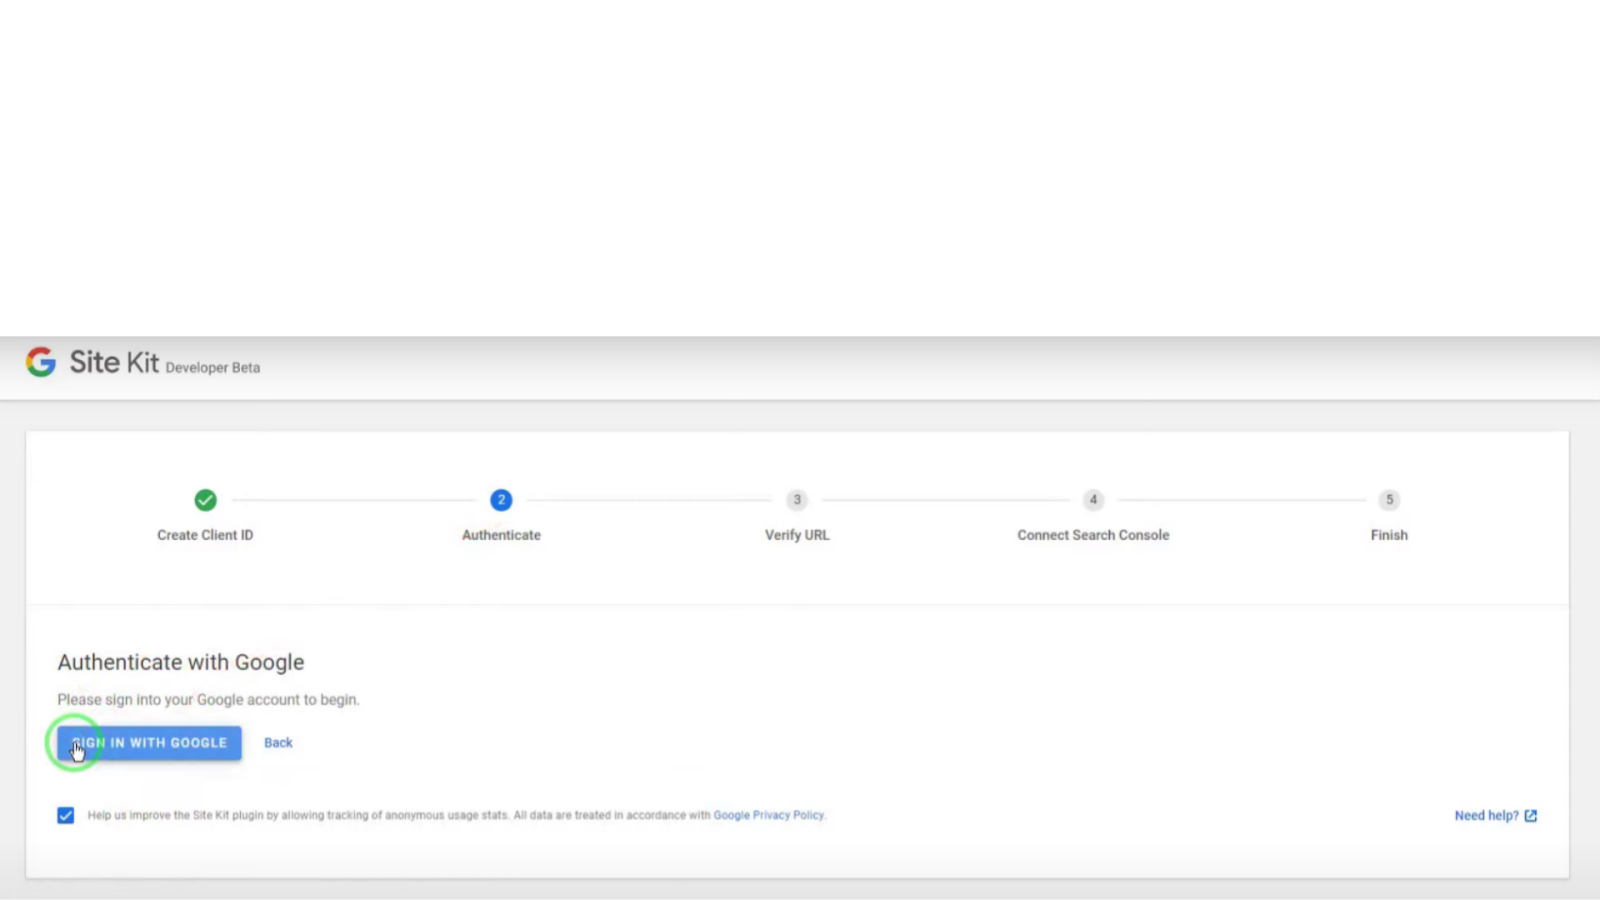Image resolution: width=1600 pixels, height=900 pixels.
Task: Select step 4 Connect Search Console circle
Action: [1093, 500]
